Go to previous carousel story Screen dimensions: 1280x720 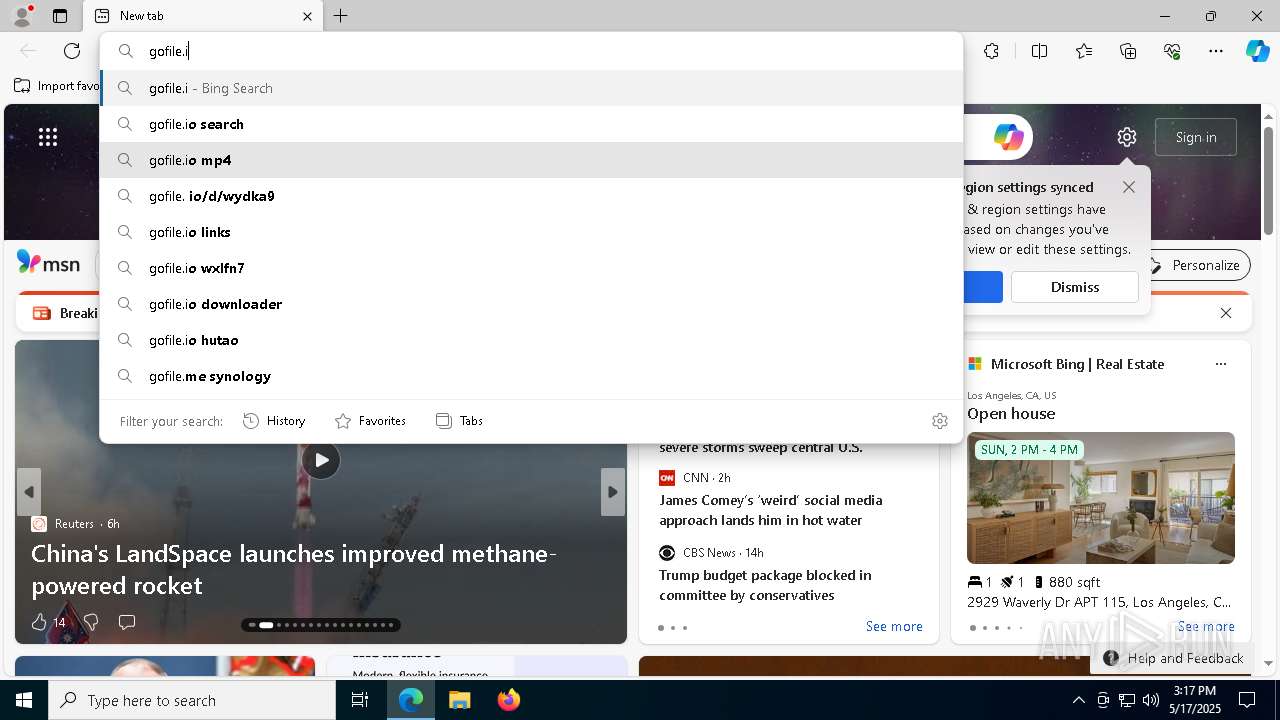(x=29, y=492)
